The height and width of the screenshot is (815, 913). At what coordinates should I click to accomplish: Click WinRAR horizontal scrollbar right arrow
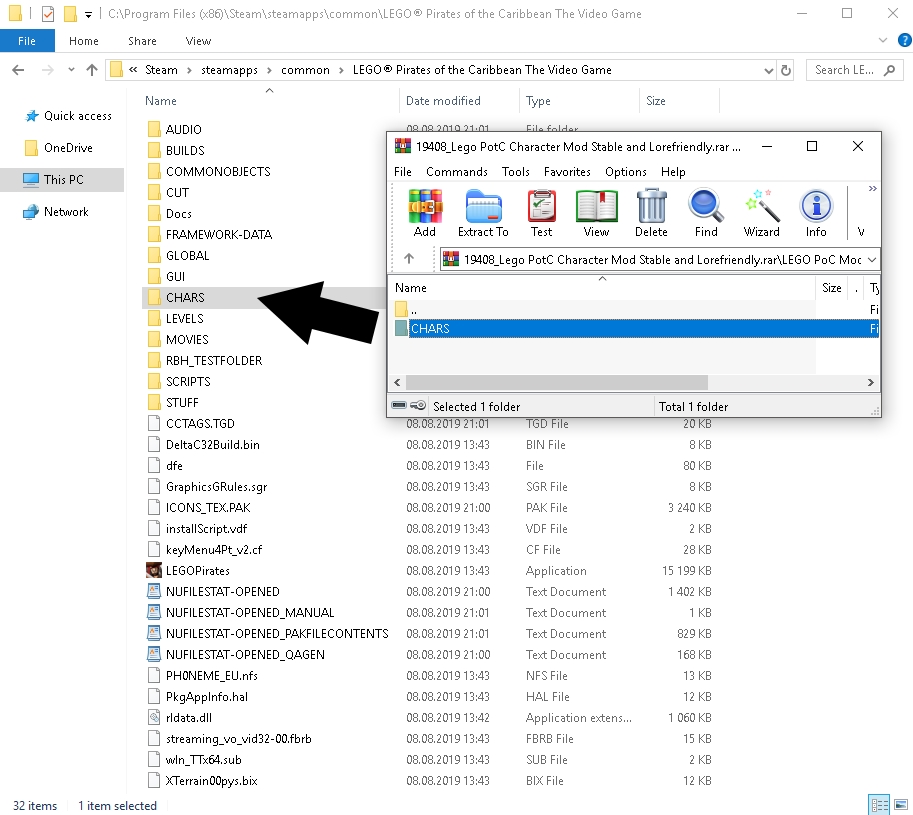pos(870,382)
